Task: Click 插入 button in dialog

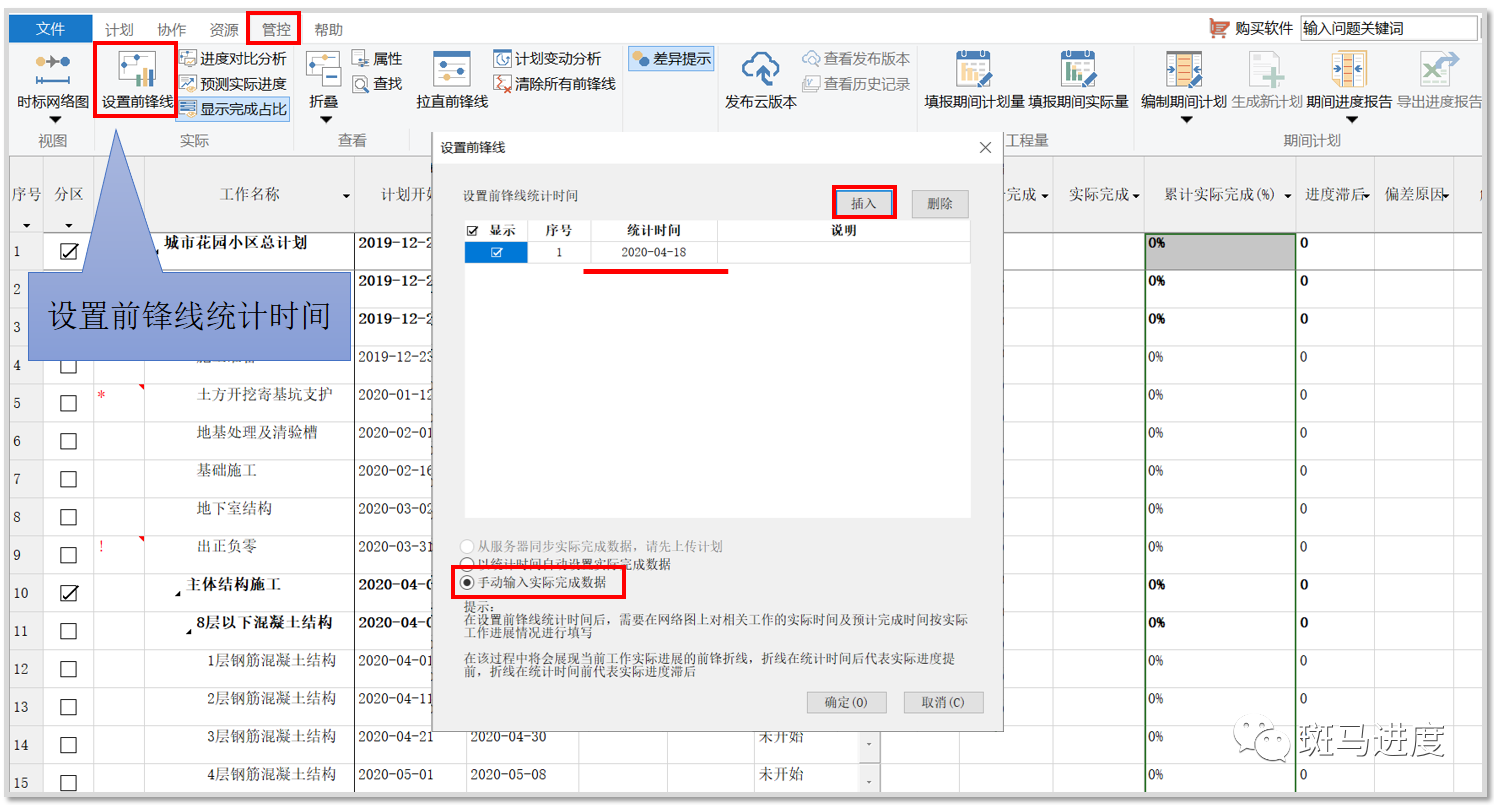Action: pyautogui.click(x=863, y=203)
